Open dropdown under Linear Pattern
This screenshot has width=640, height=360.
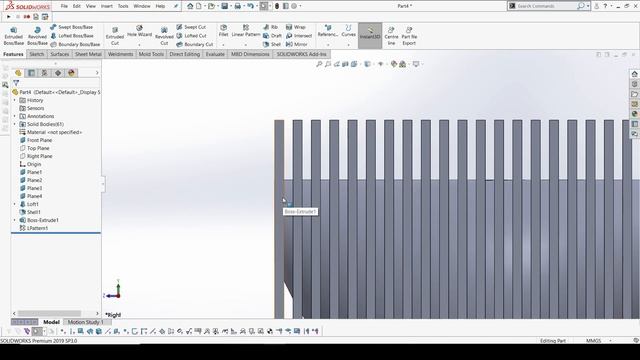[246, 44]
